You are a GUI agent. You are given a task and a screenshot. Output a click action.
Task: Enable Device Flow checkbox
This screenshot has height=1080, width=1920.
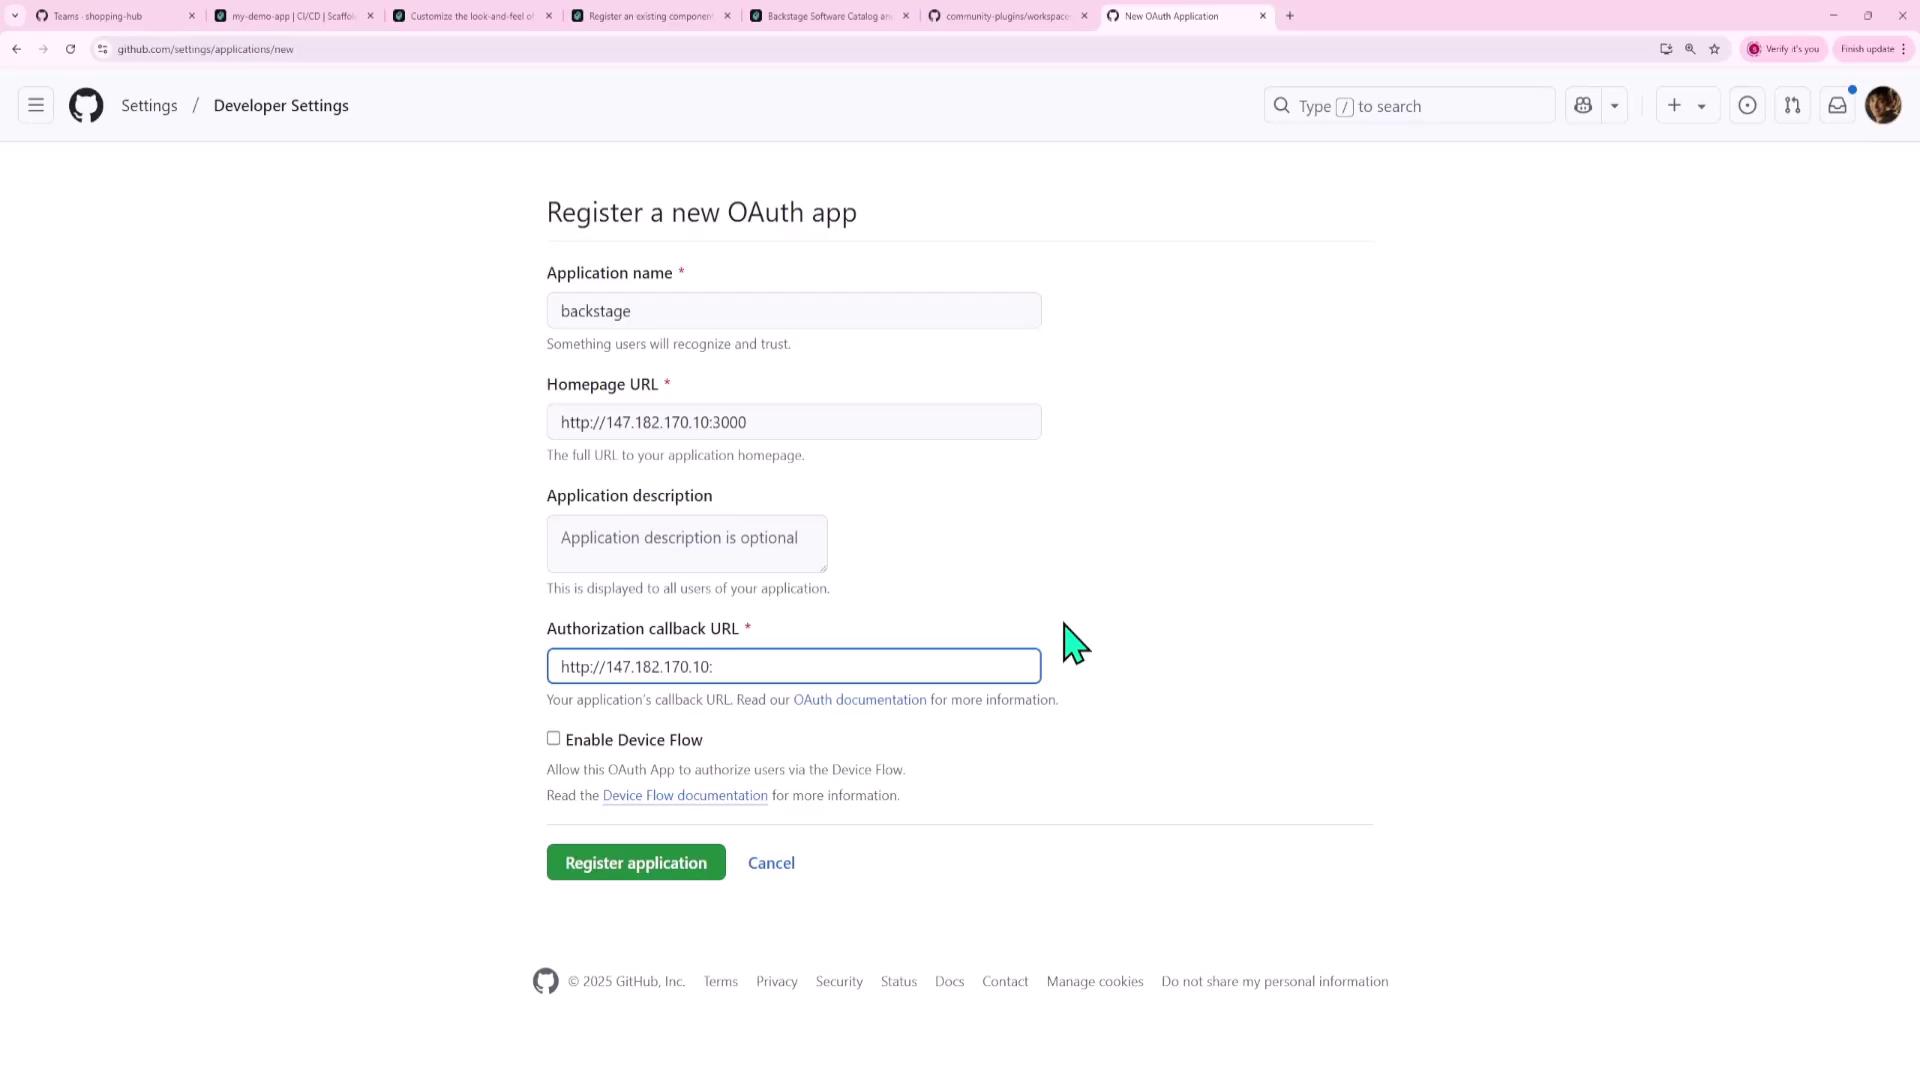(553, 738)
